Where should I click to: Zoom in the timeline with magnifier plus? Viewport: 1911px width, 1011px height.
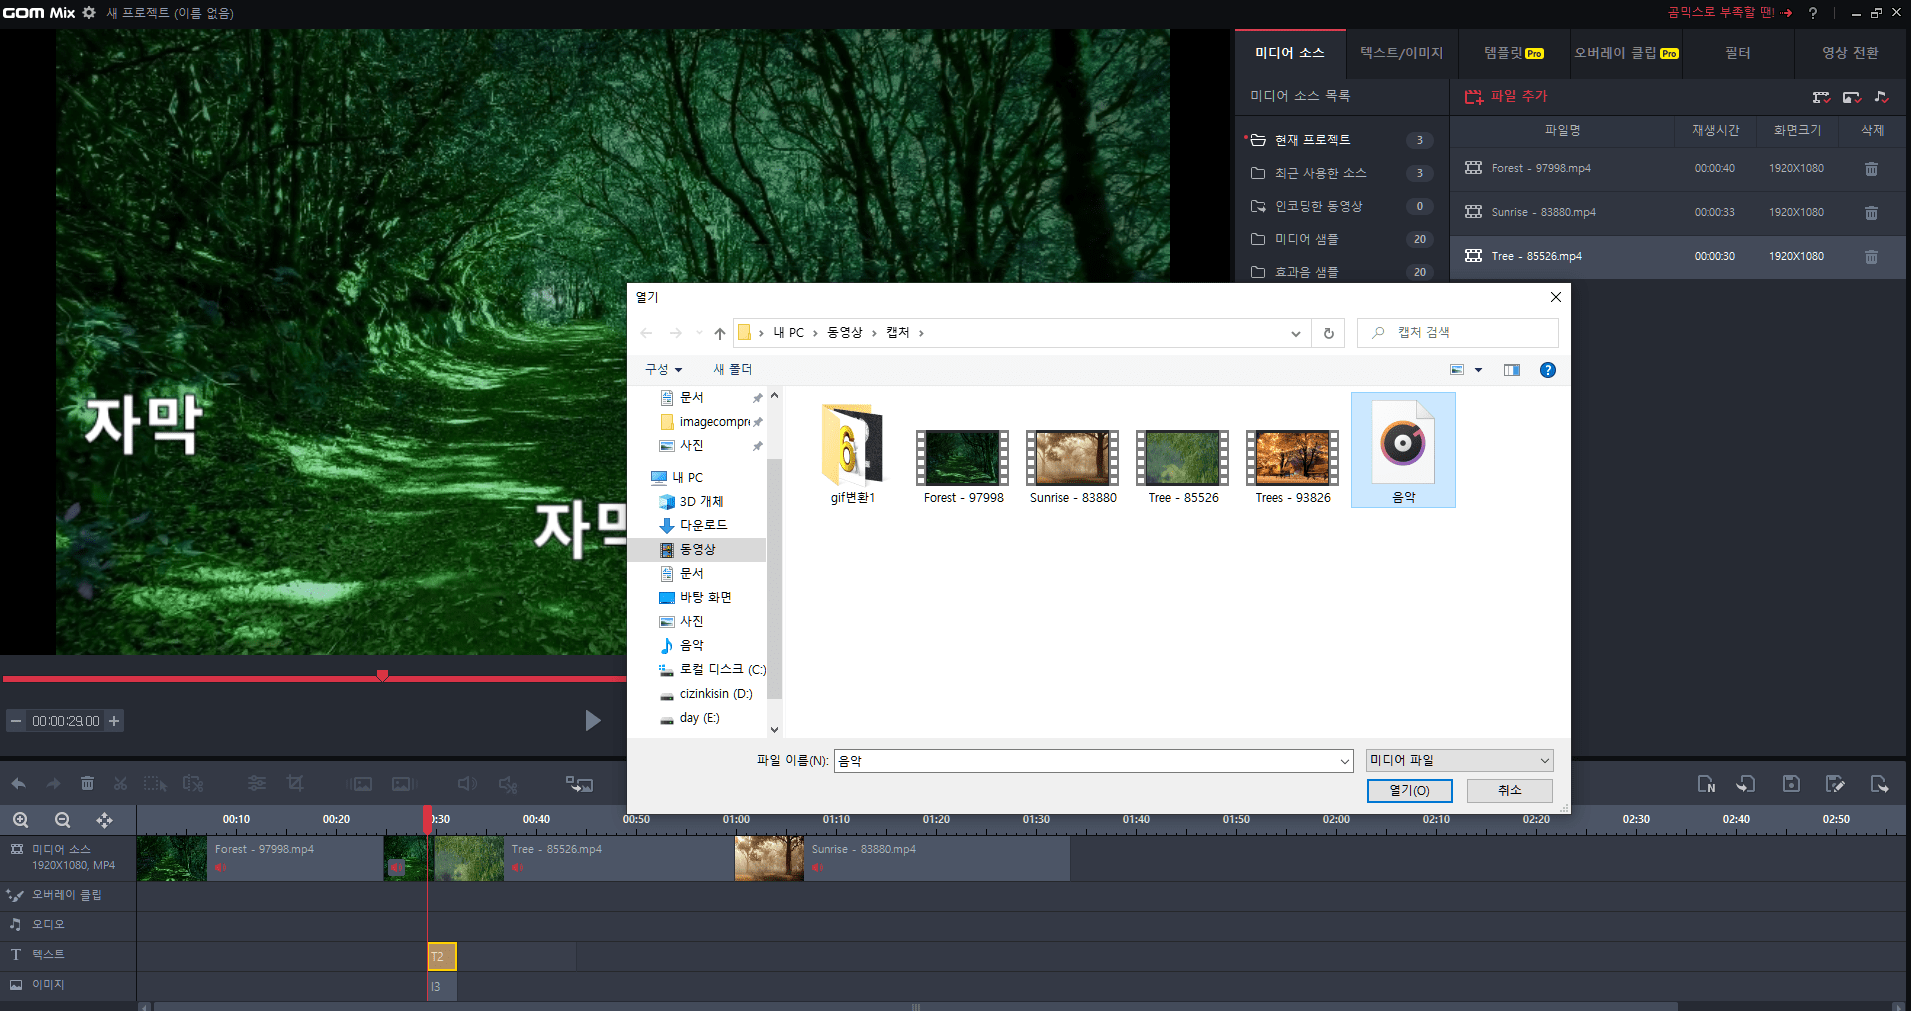(21, 820)
